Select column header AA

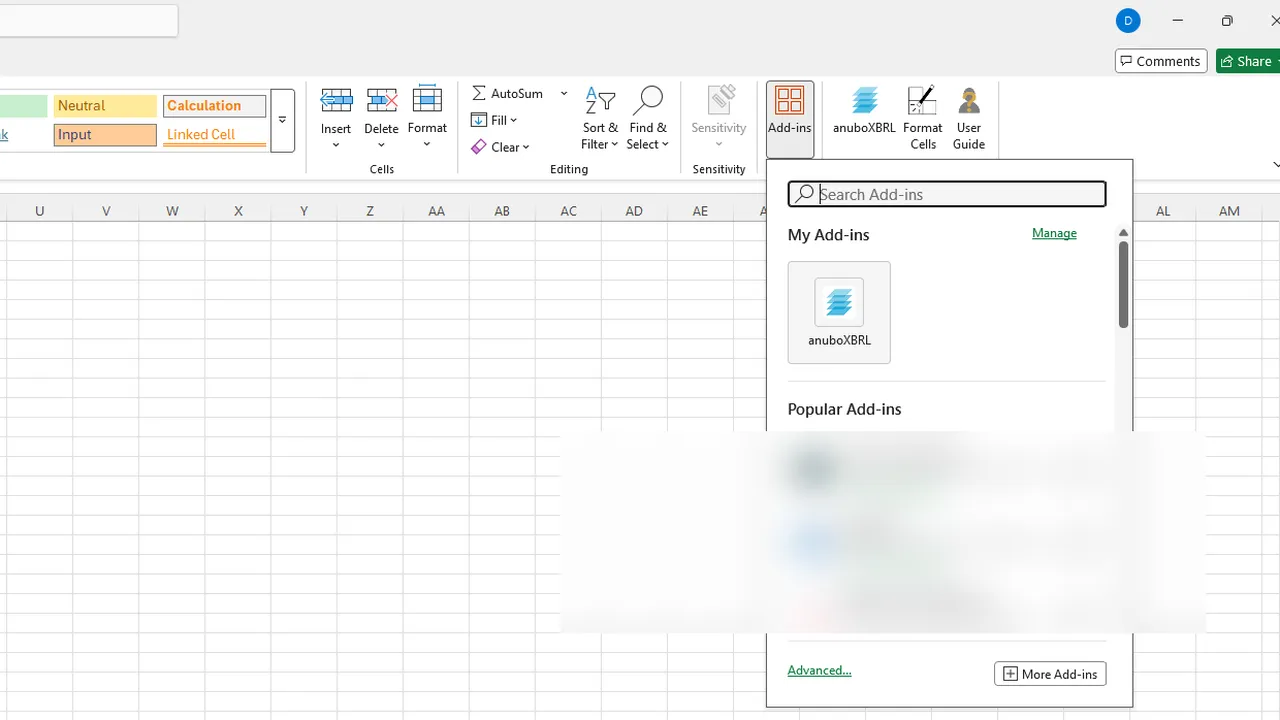pyautogui.click(x=436, y=211)
